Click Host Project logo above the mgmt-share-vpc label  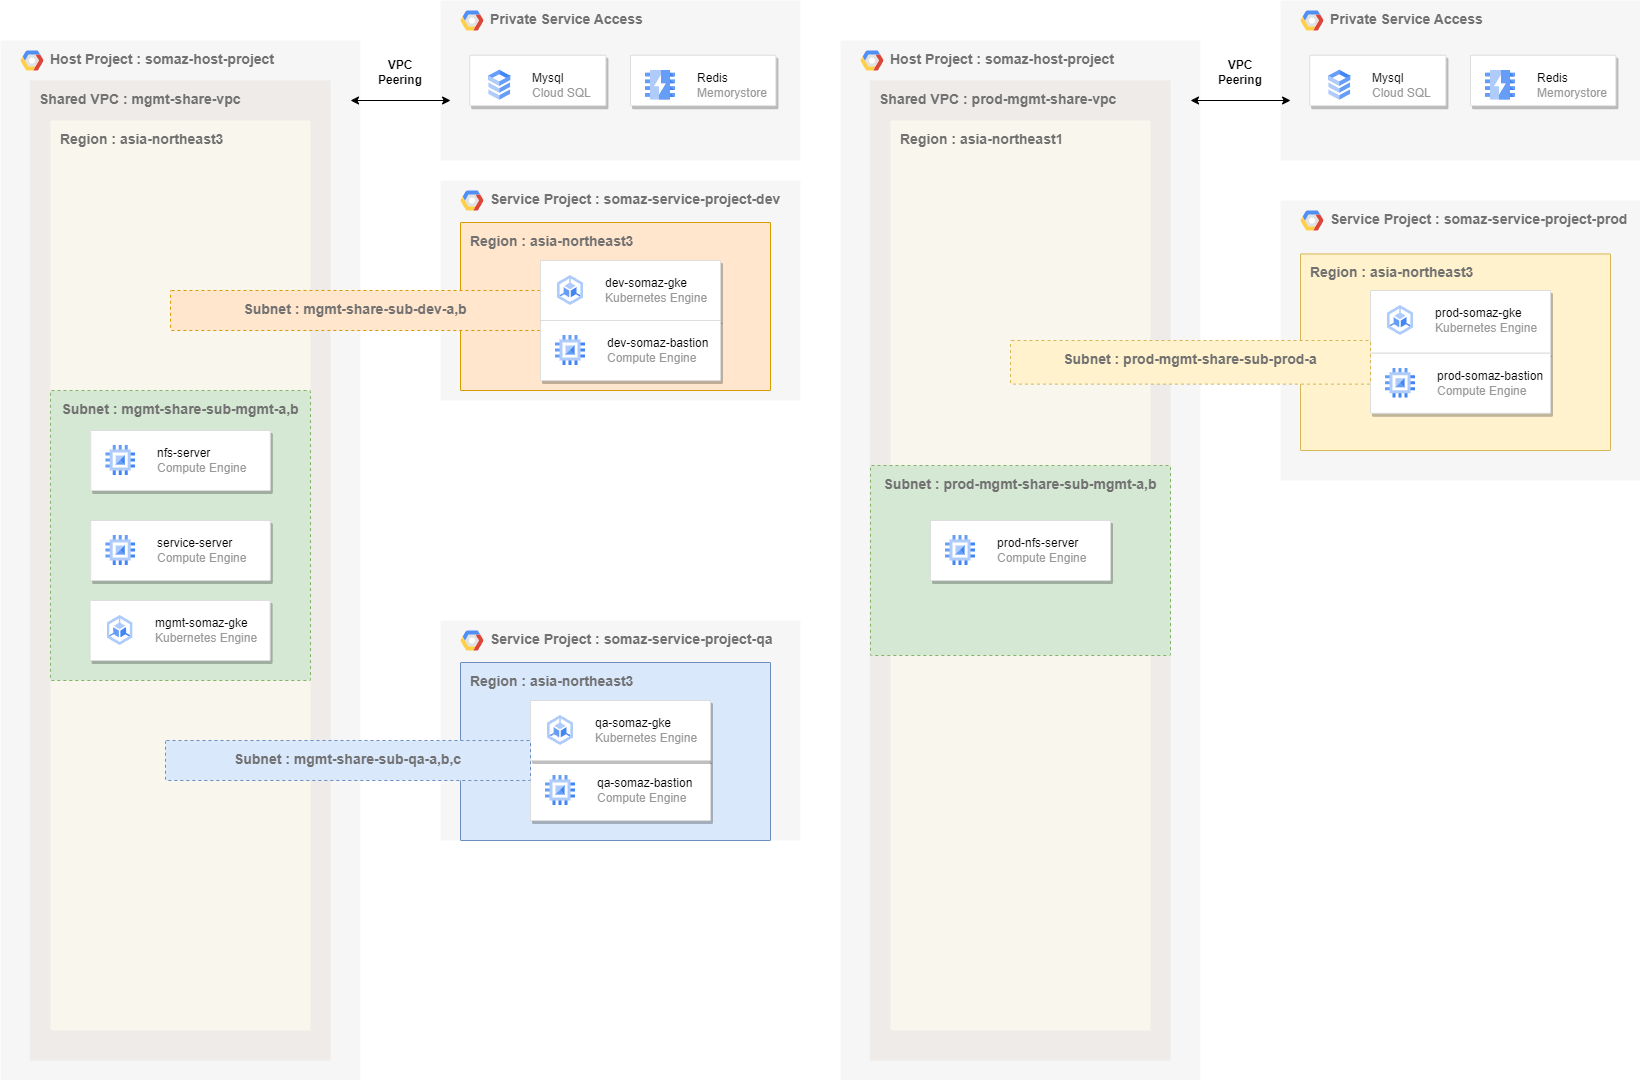[x=32, y=60]
